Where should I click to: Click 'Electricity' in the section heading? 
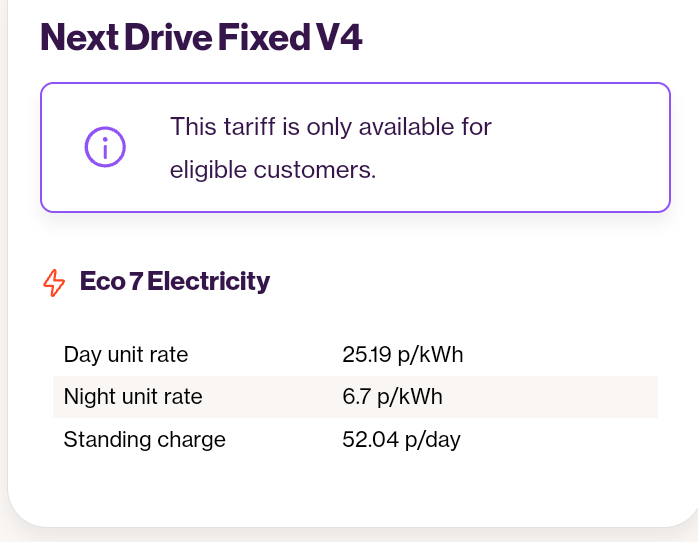208,281
